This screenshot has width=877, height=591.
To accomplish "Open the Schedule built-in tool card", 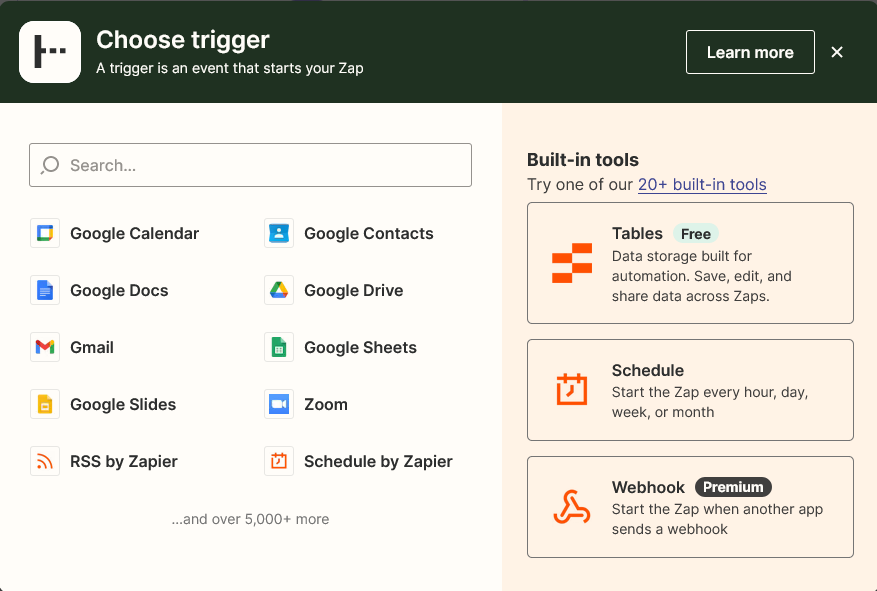I will pyautogui.click(x=690, y=390).
